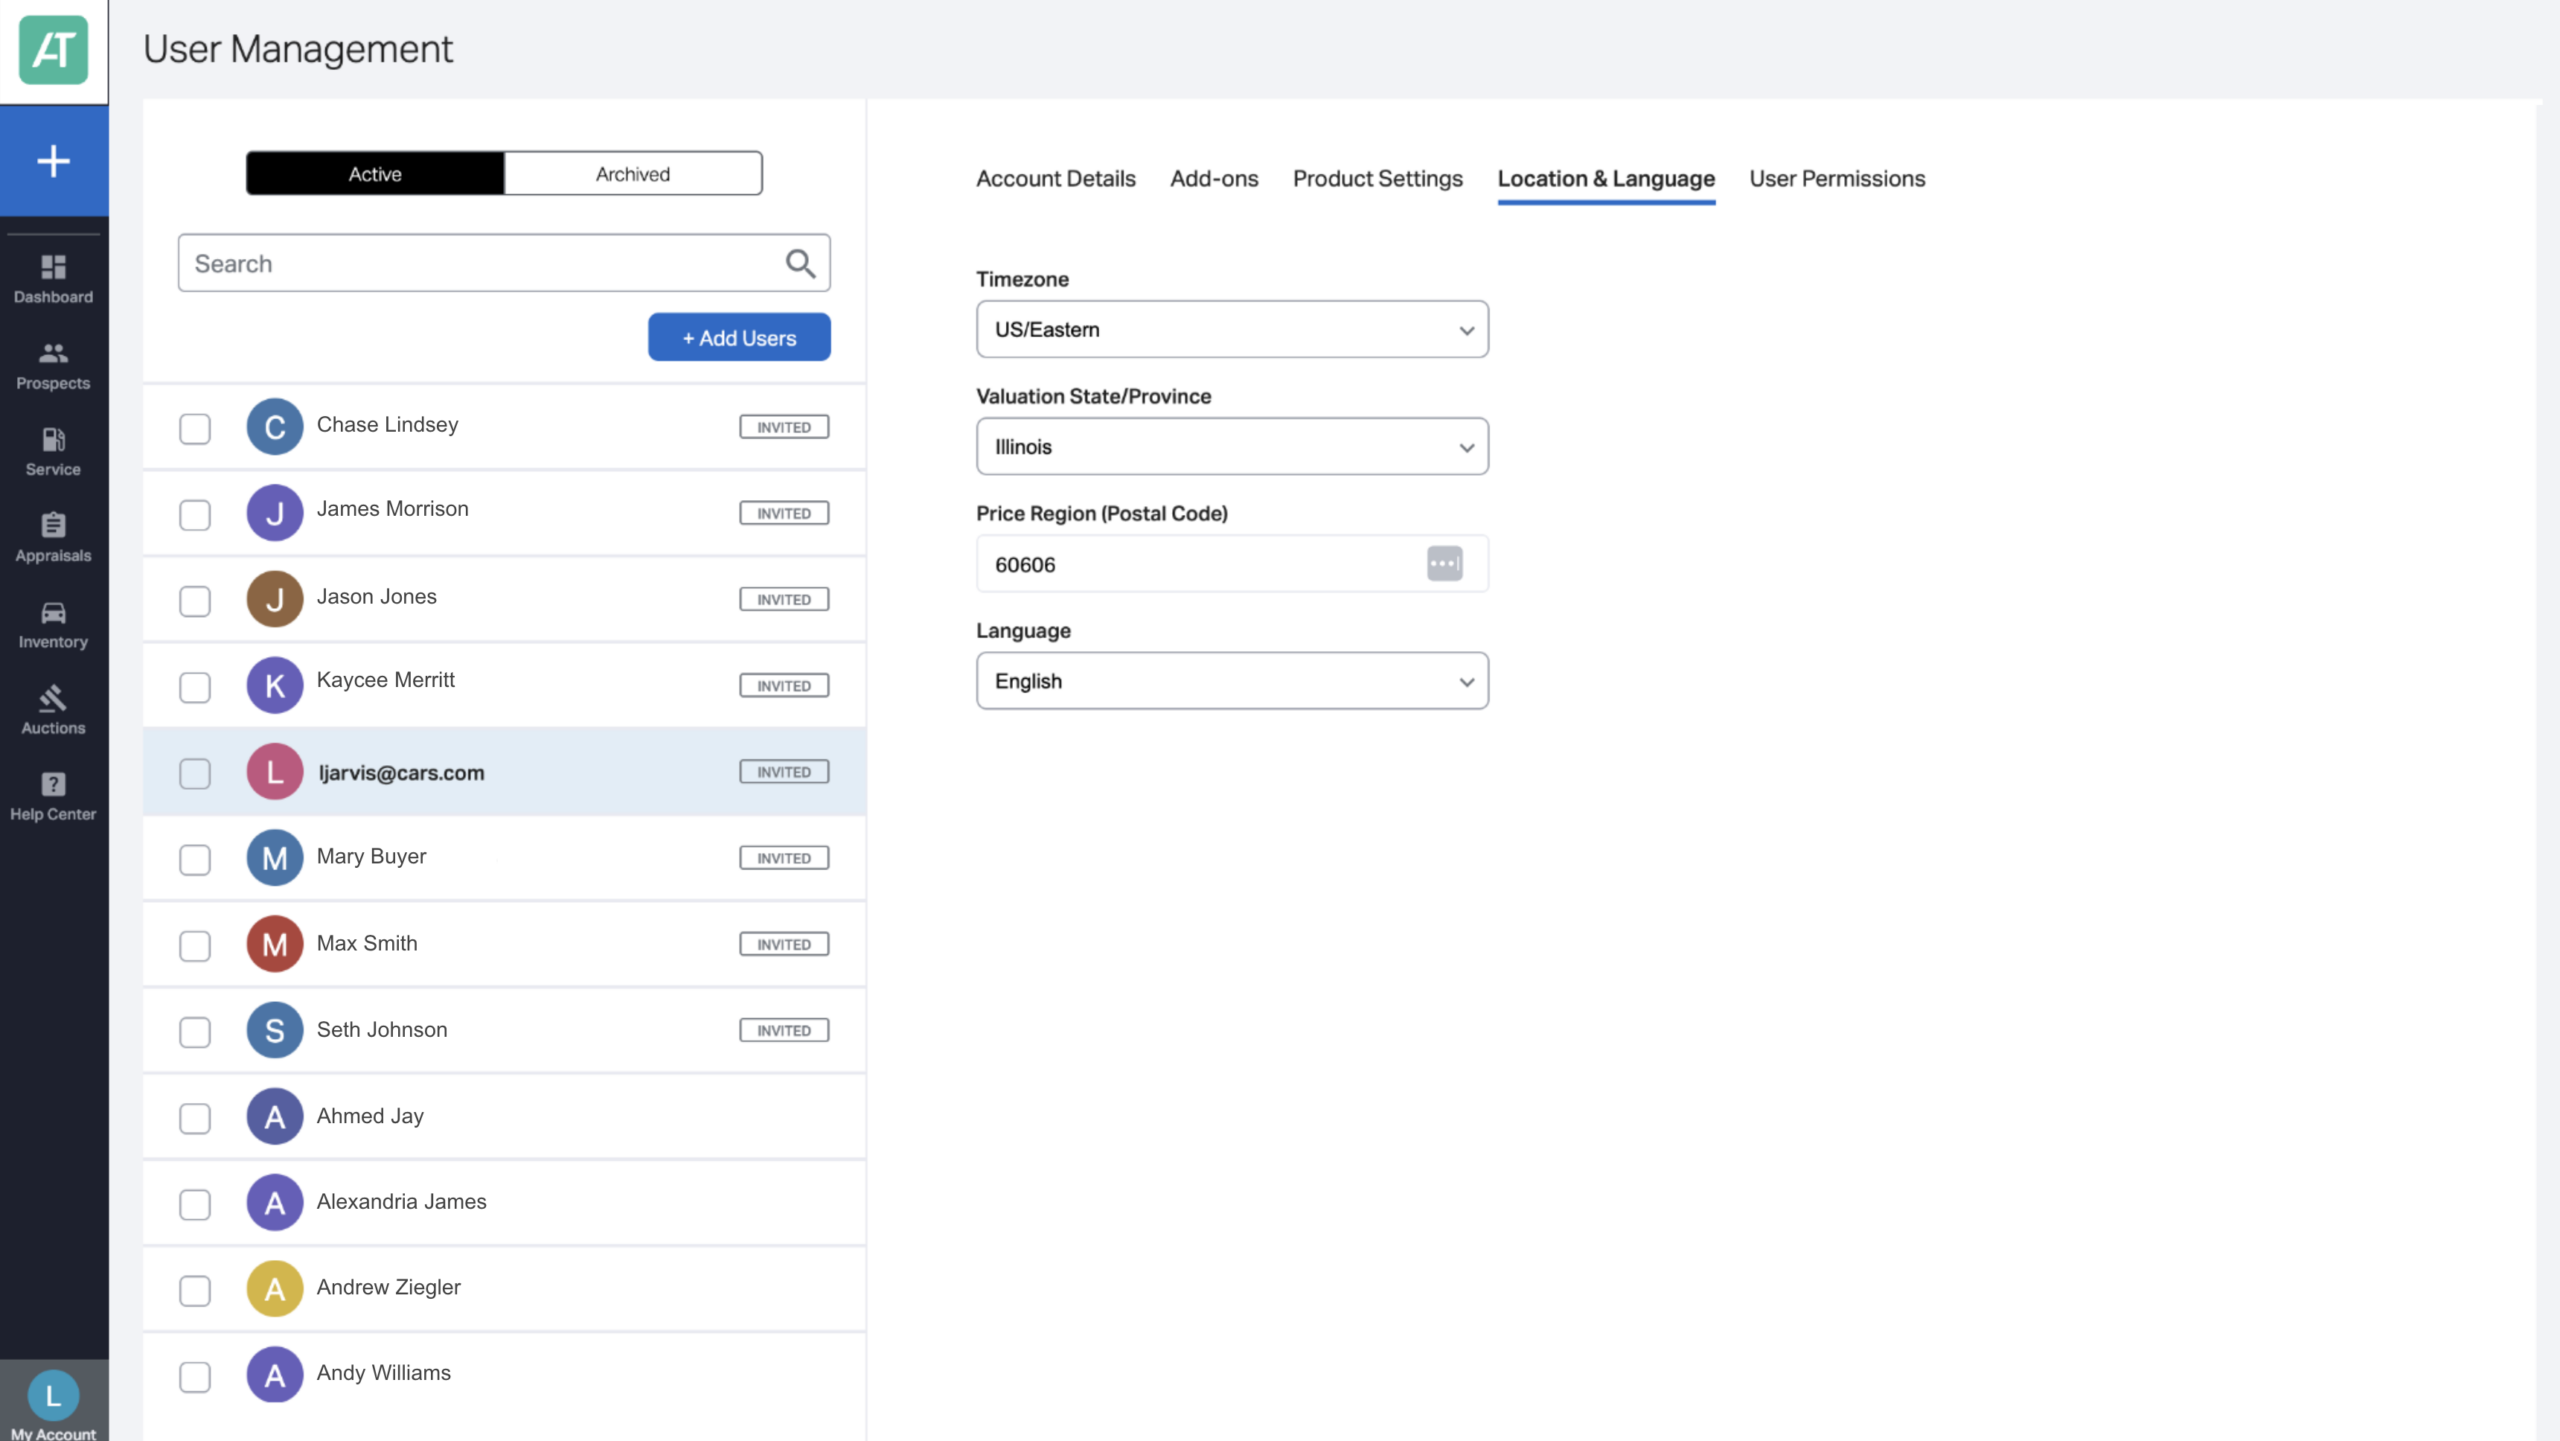Switch to the Account Details tab
2560x1441 pixels.
1056,178
